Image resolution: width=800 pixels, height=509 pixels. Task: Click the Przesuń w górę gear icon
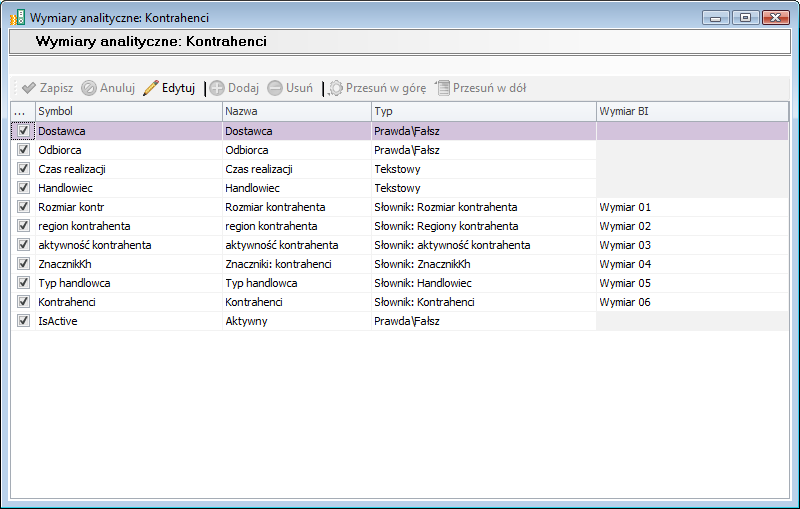335,88
